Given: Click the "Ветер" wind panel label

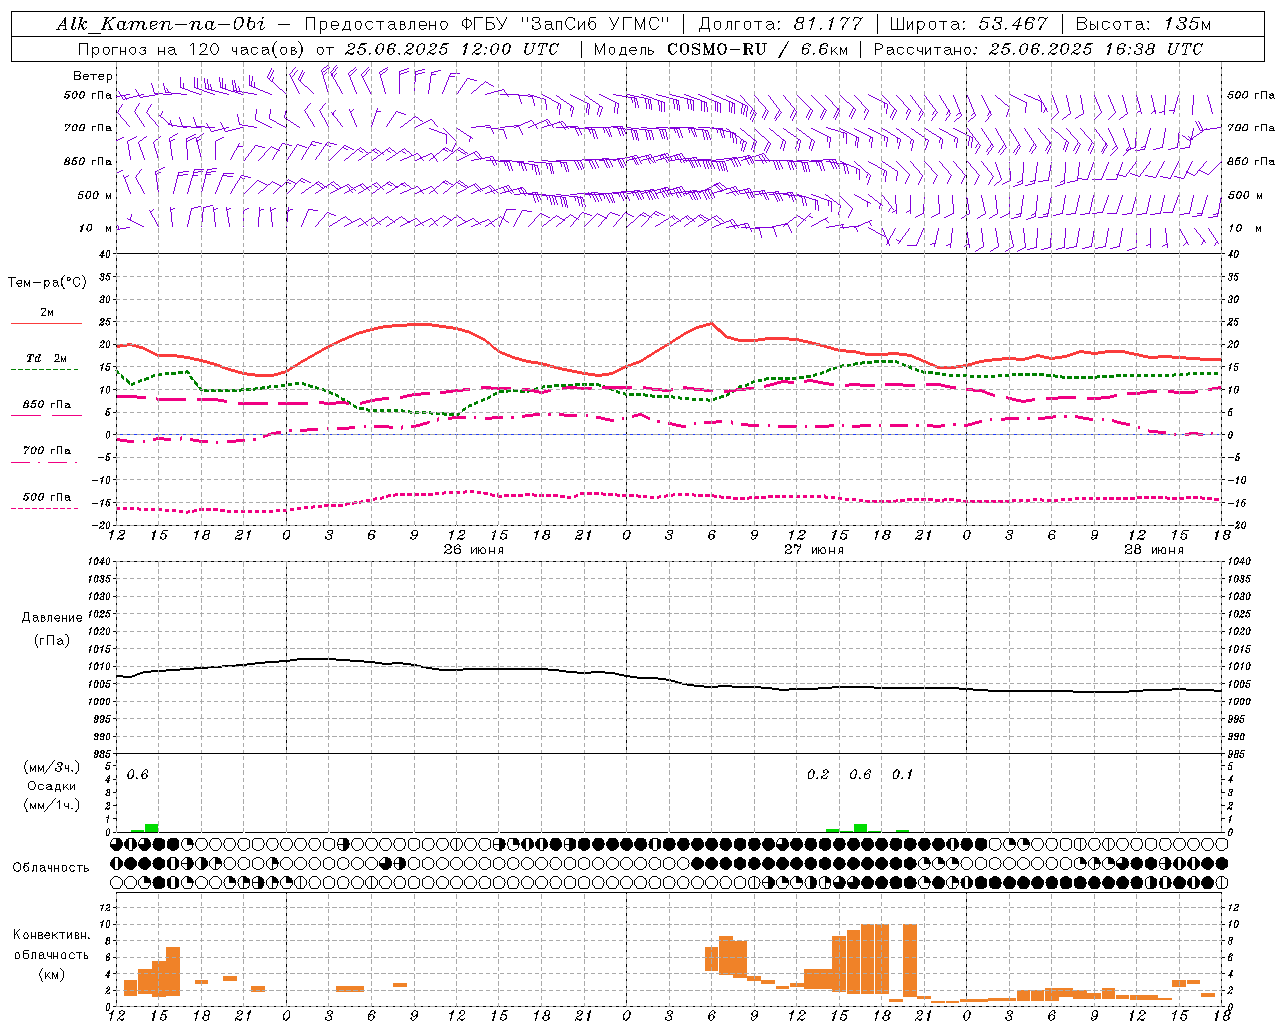Looking at the screenshot, I should [93, 76].
